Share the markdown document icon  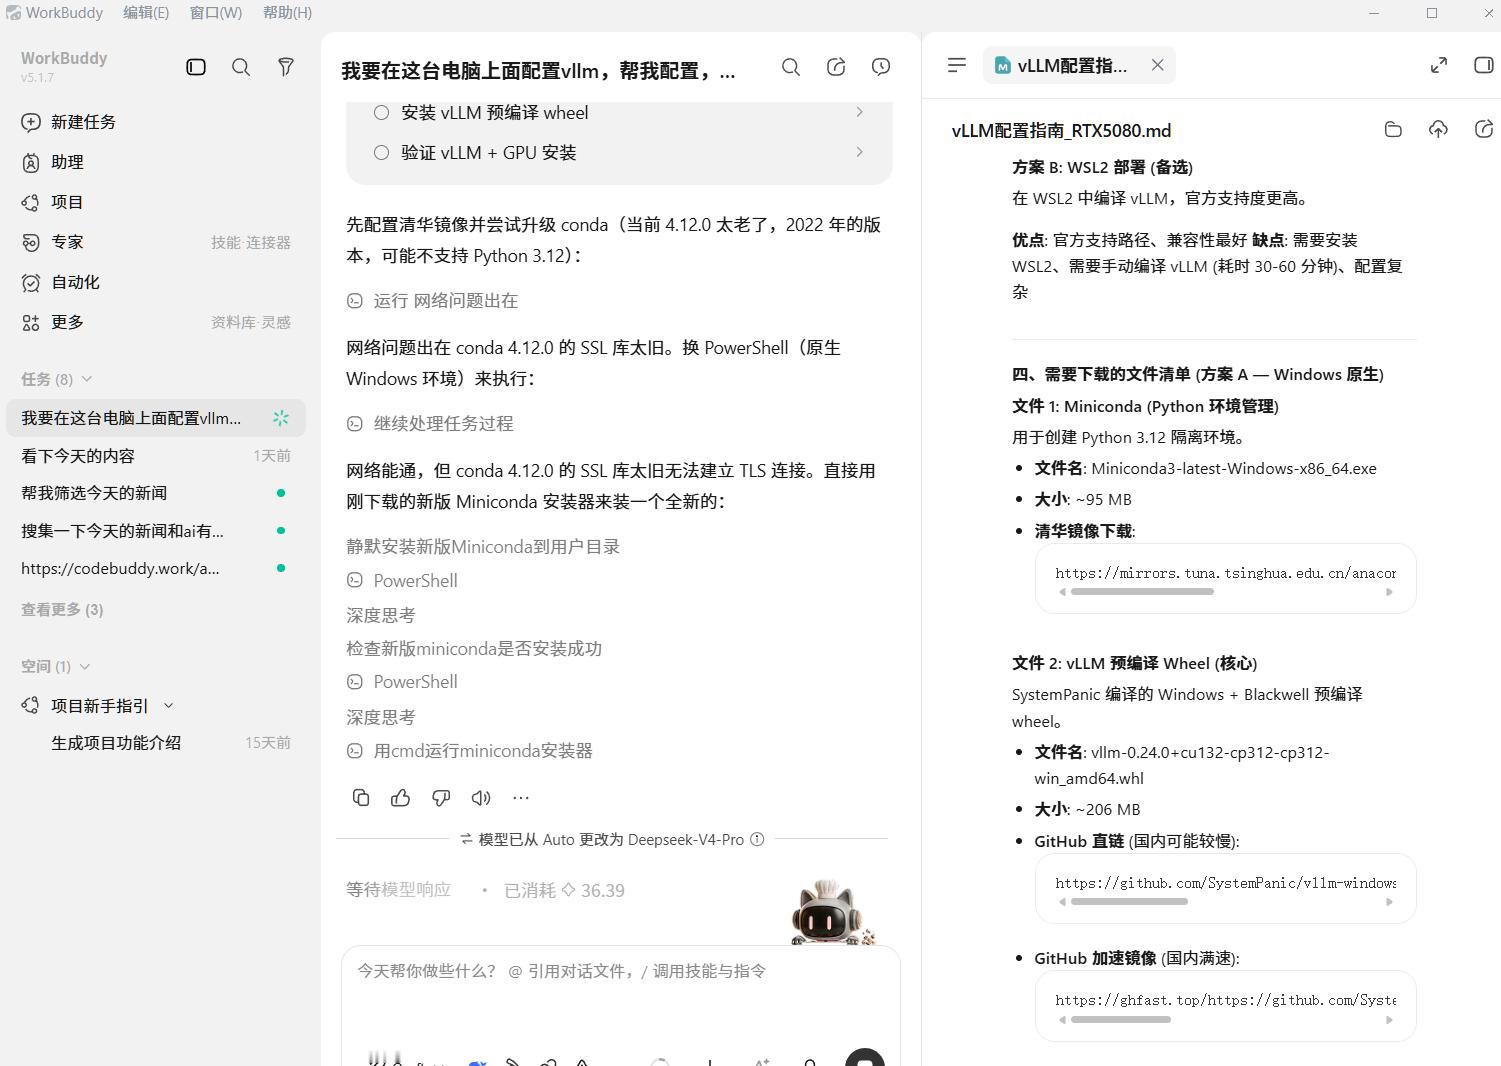click(1484, 129)
